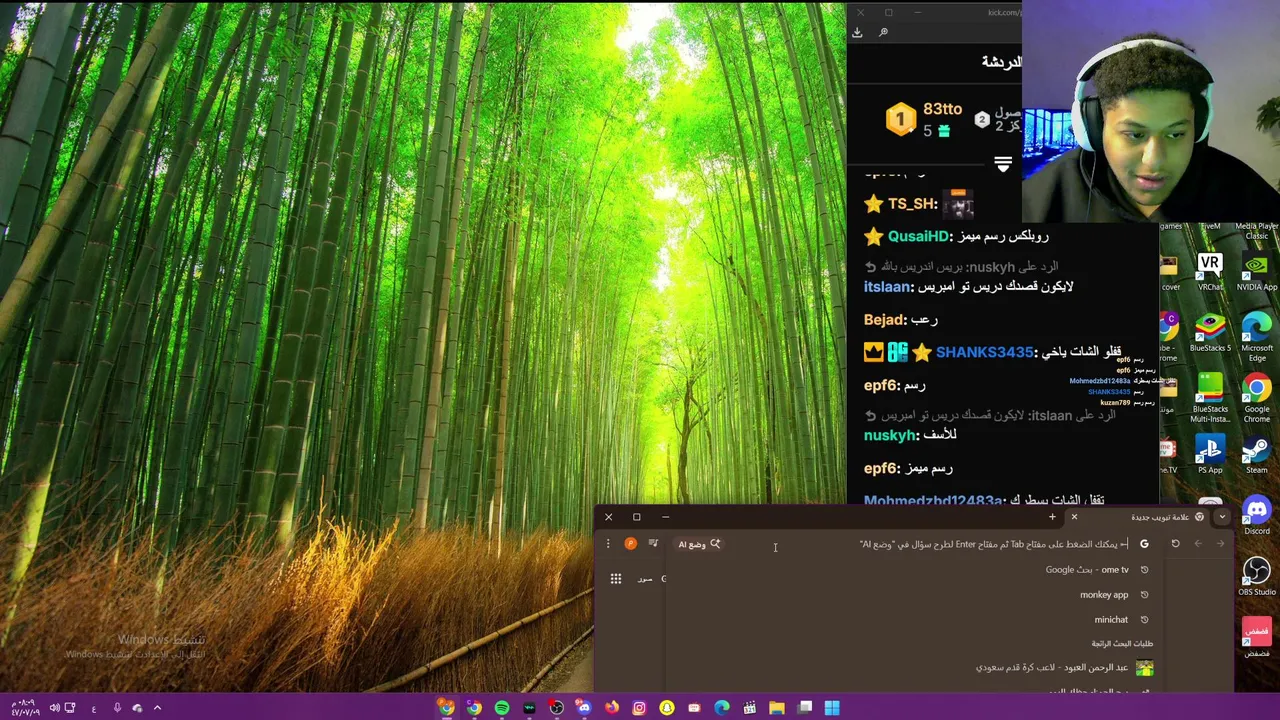Open the Kick chat leaderboard collapse icon
This screenshot has height=720, width=1280.
point(1003,164)
